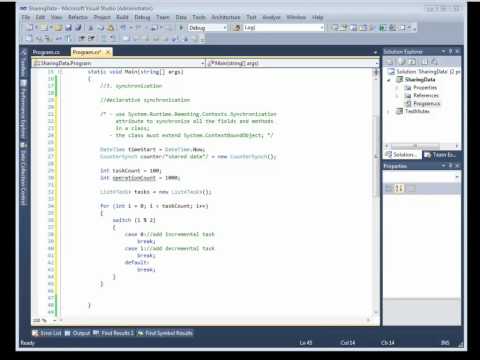Click Solution Explorer Show All Files icon
The width and height of the screenshot is (480, 360).
tap(402, 62)
